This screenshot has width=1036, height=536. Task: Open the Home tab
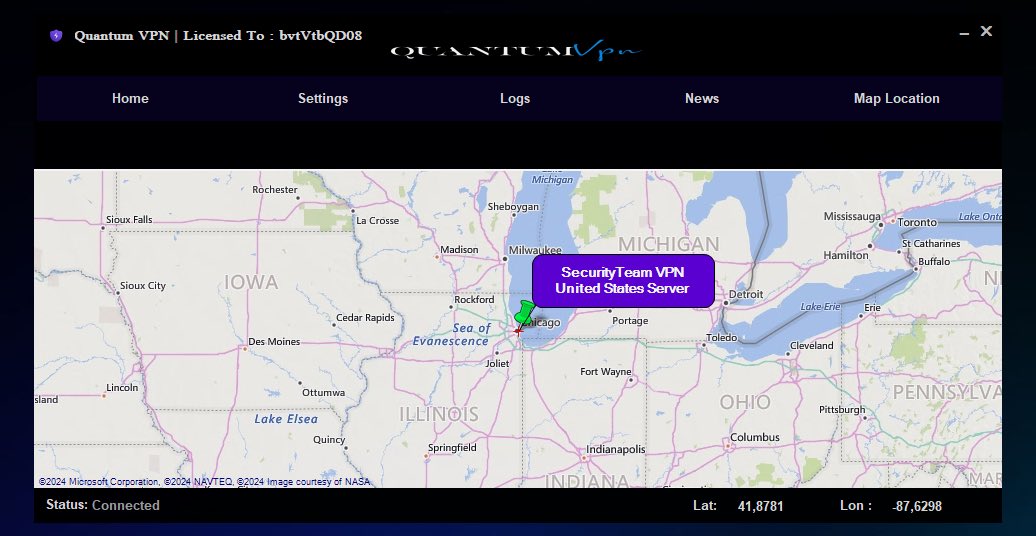click(130, 98)
